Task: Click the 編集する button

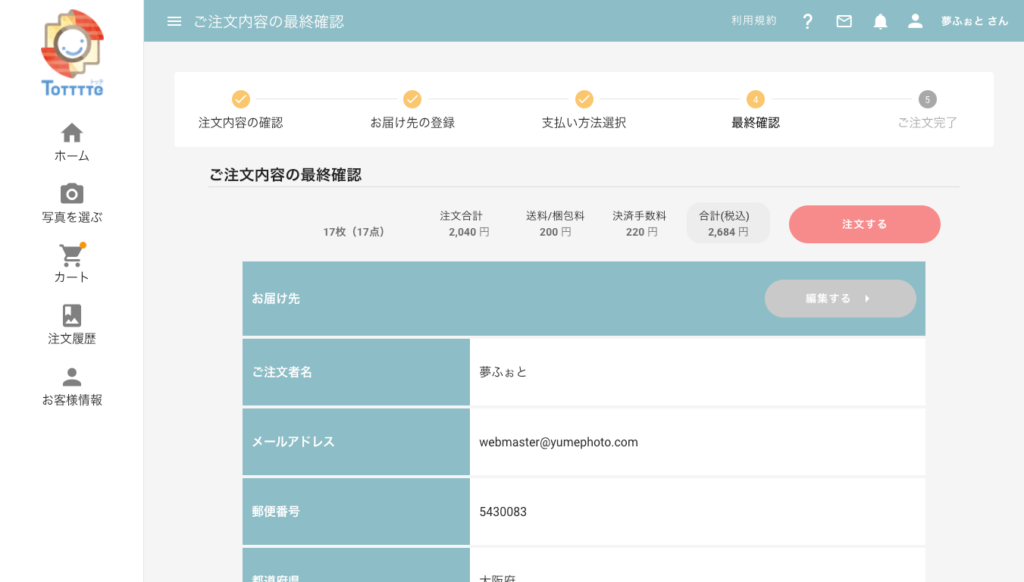Action: click(x=840, y=299)
